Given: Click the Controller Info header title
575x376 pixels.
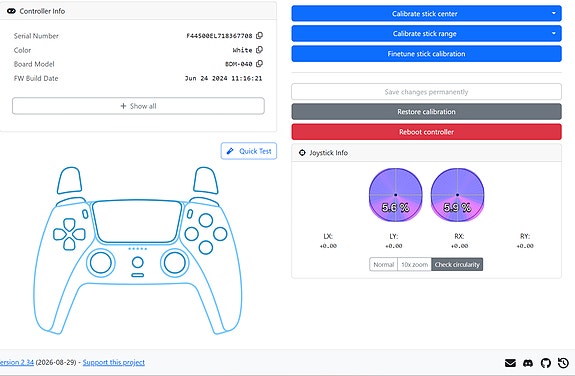Looking at the screenshot, I should point(42,11).
